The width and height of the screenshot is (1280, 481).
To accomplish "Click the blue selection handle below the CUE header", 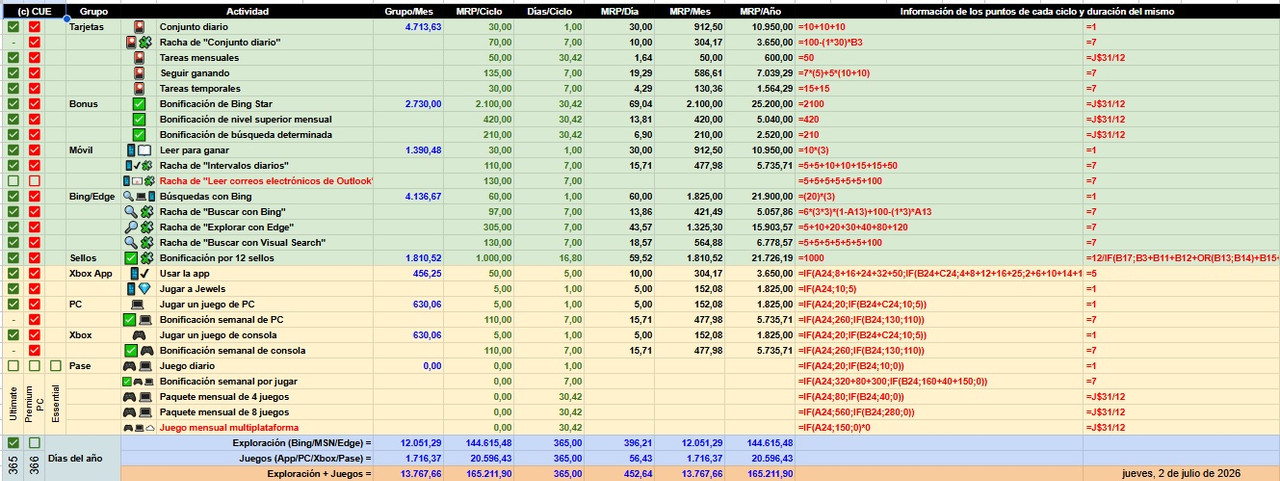I will 66,19.
